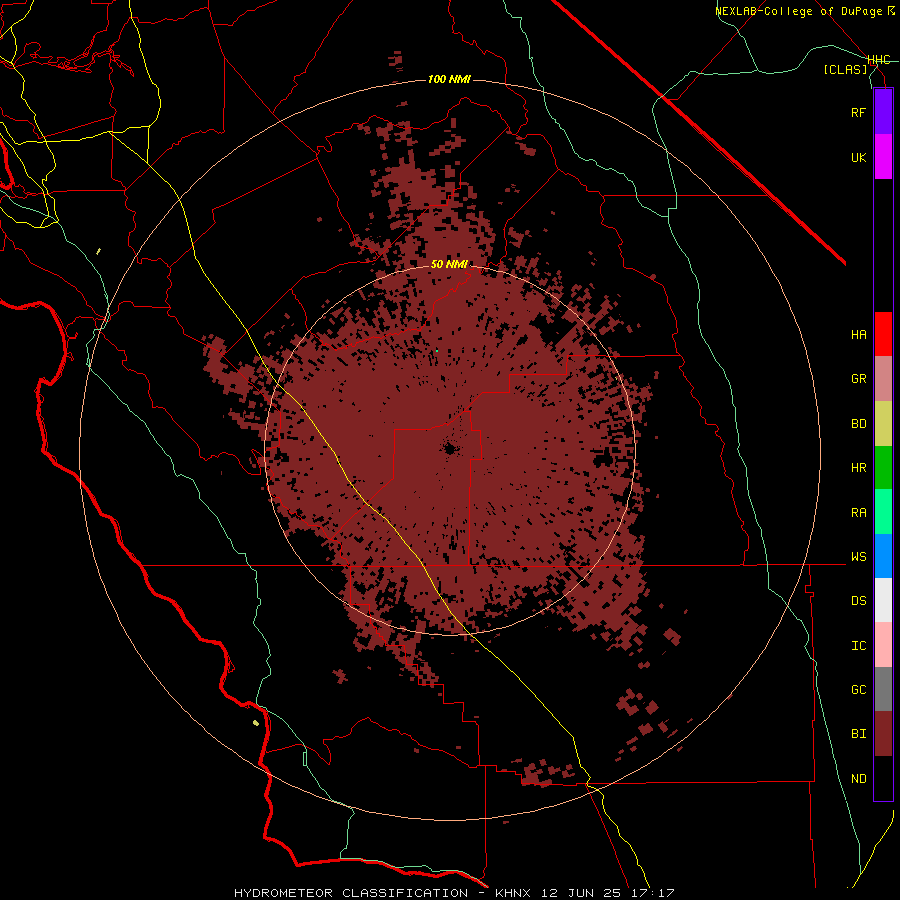Click the GR pink-brown legend swatch
Viewport: 900px width, 900px height.
click(883, 379)
